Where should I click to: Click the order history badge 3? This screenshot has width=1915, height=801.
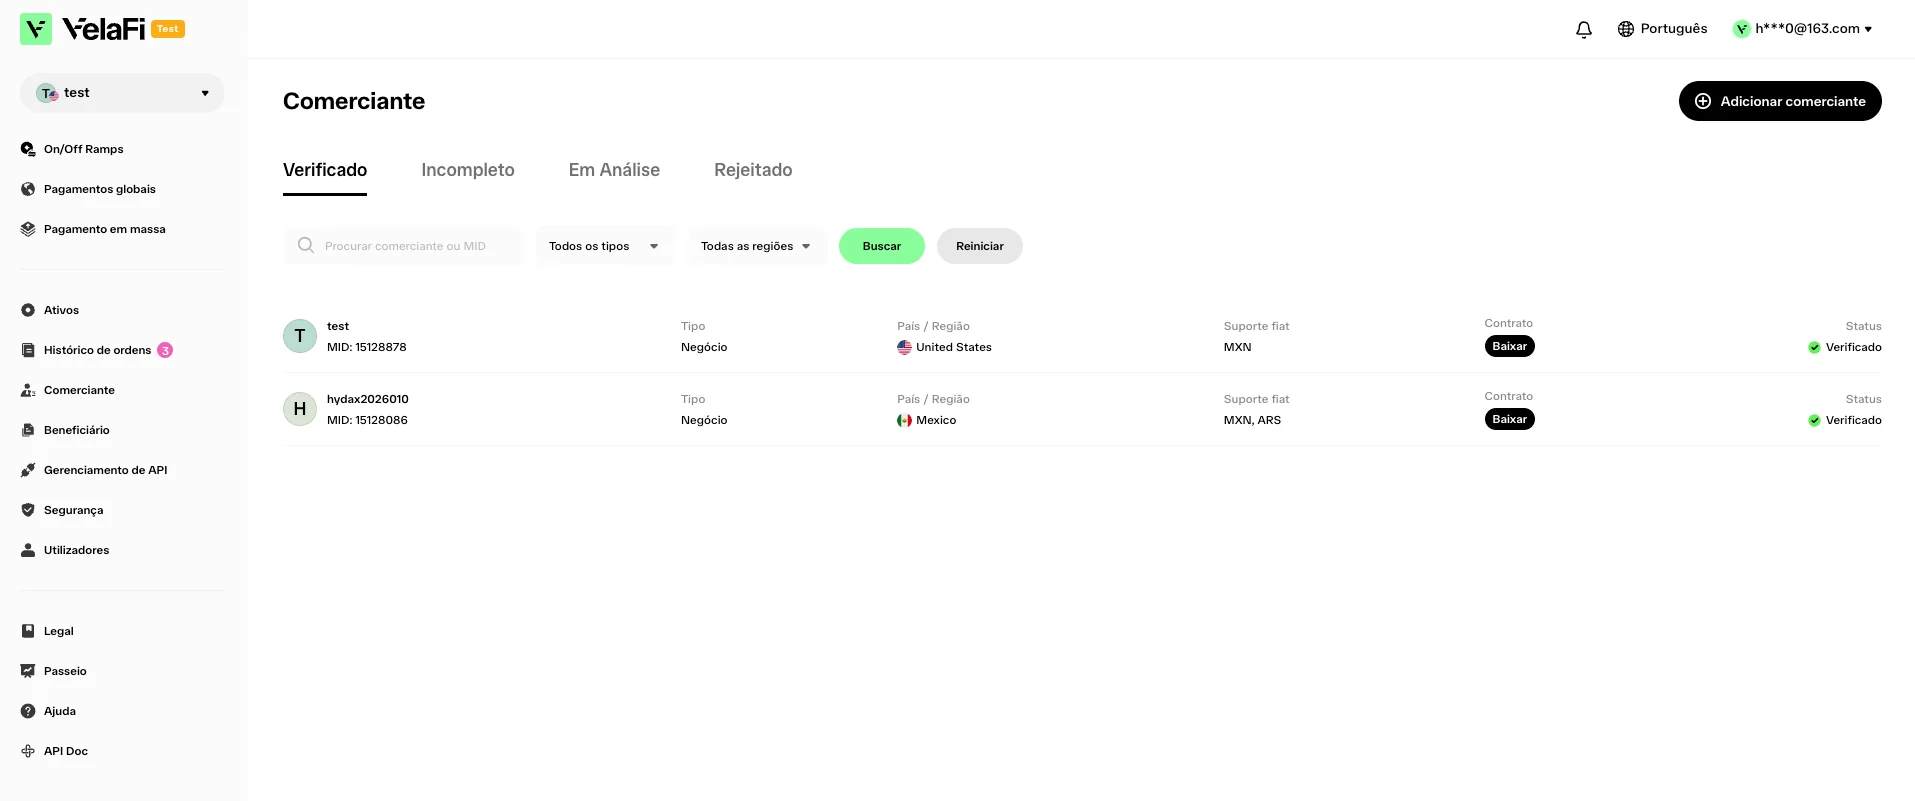[x=165, y=350]
